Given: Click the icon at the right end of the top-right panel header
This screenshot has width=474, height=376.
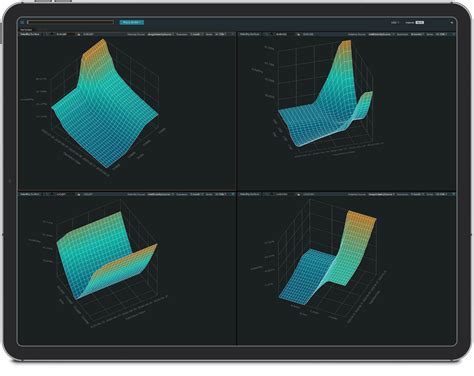Looking at the screenshot, I should tap(453, 34).
